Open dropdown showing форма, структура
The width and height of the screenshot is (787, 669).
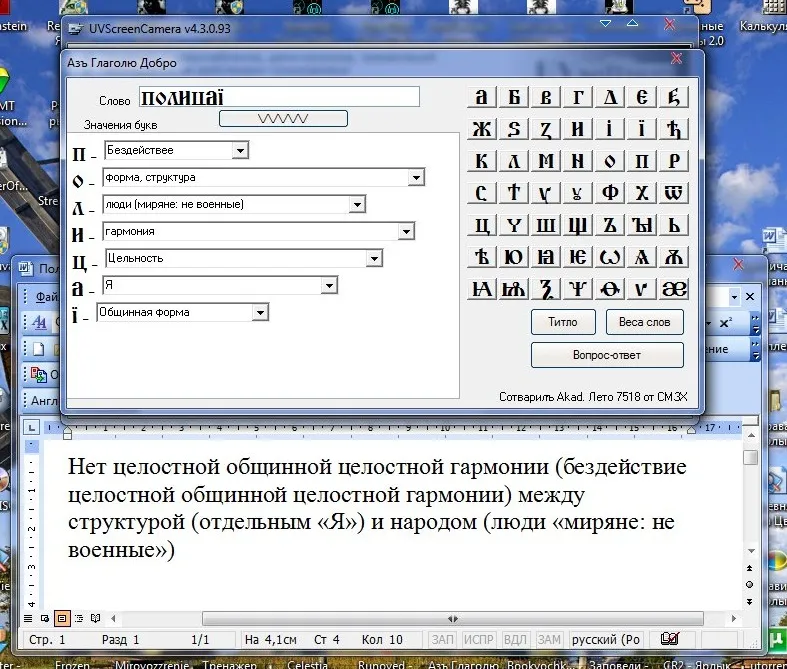pyautogui.click(x=416, y=177)
